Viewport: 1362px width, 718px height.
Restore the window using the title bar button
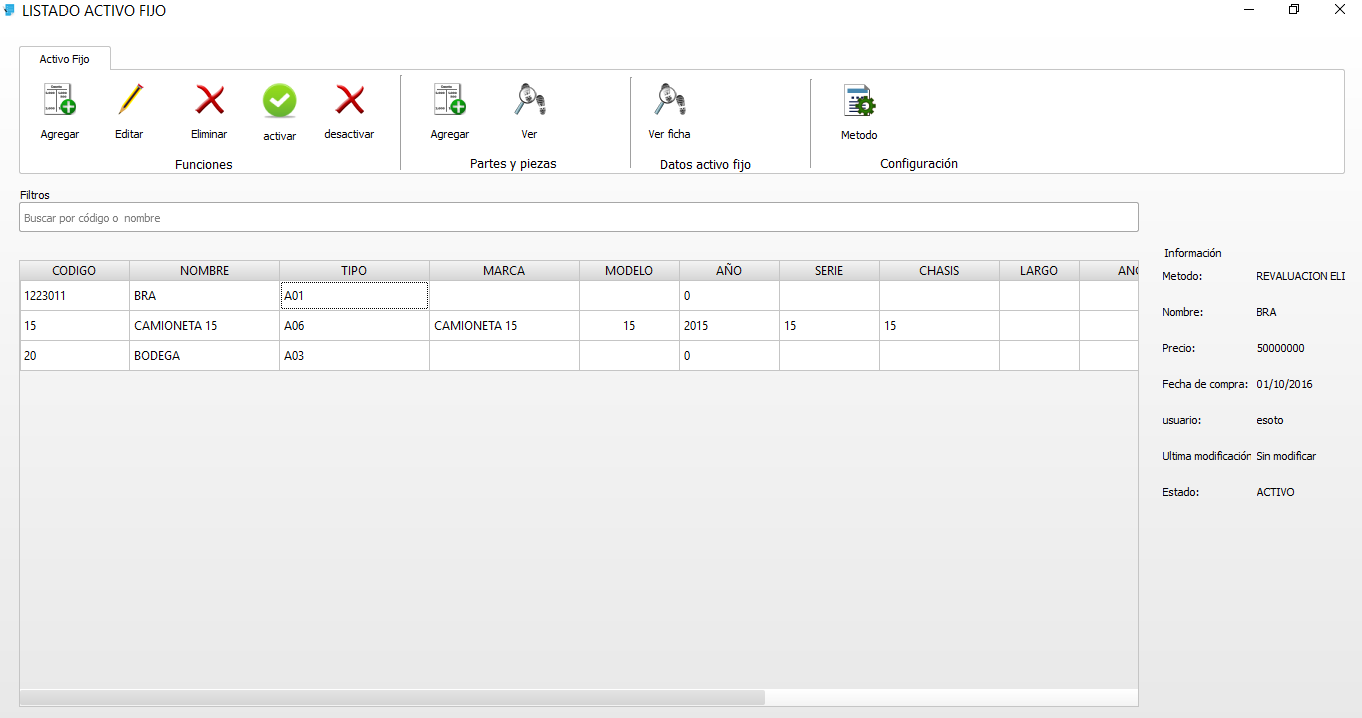pyautogui.click(x=1294, y=10)
